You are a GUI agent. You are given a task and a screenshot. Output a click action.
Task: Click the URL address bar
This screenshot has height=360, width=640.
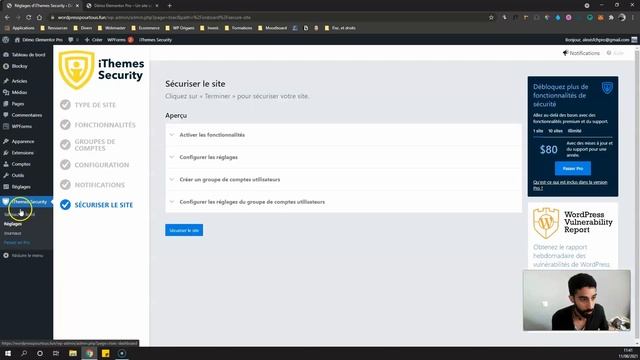(x=269, y=18)
